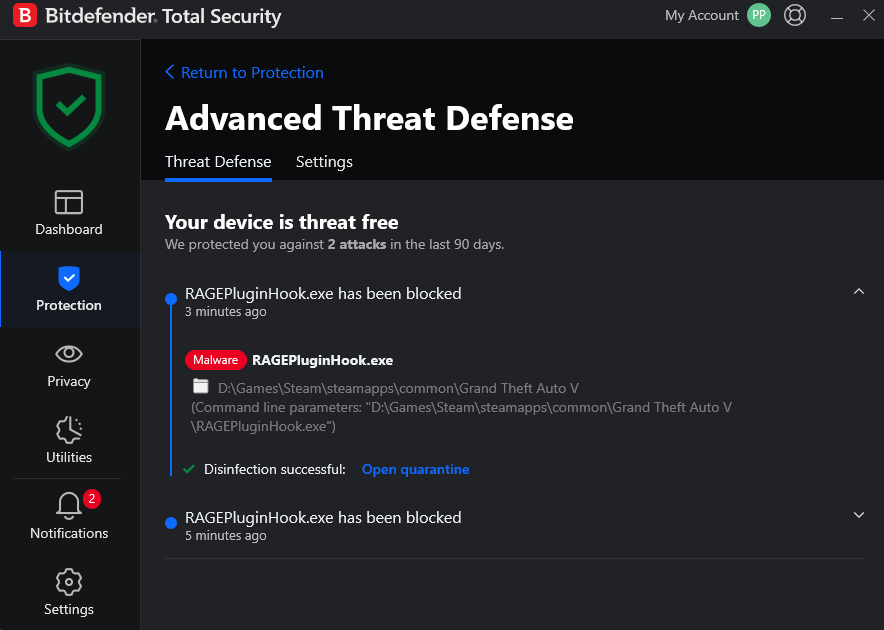The image size is (884, 630).
Task: Click the PP account avatar
Action: coord(759,16)
